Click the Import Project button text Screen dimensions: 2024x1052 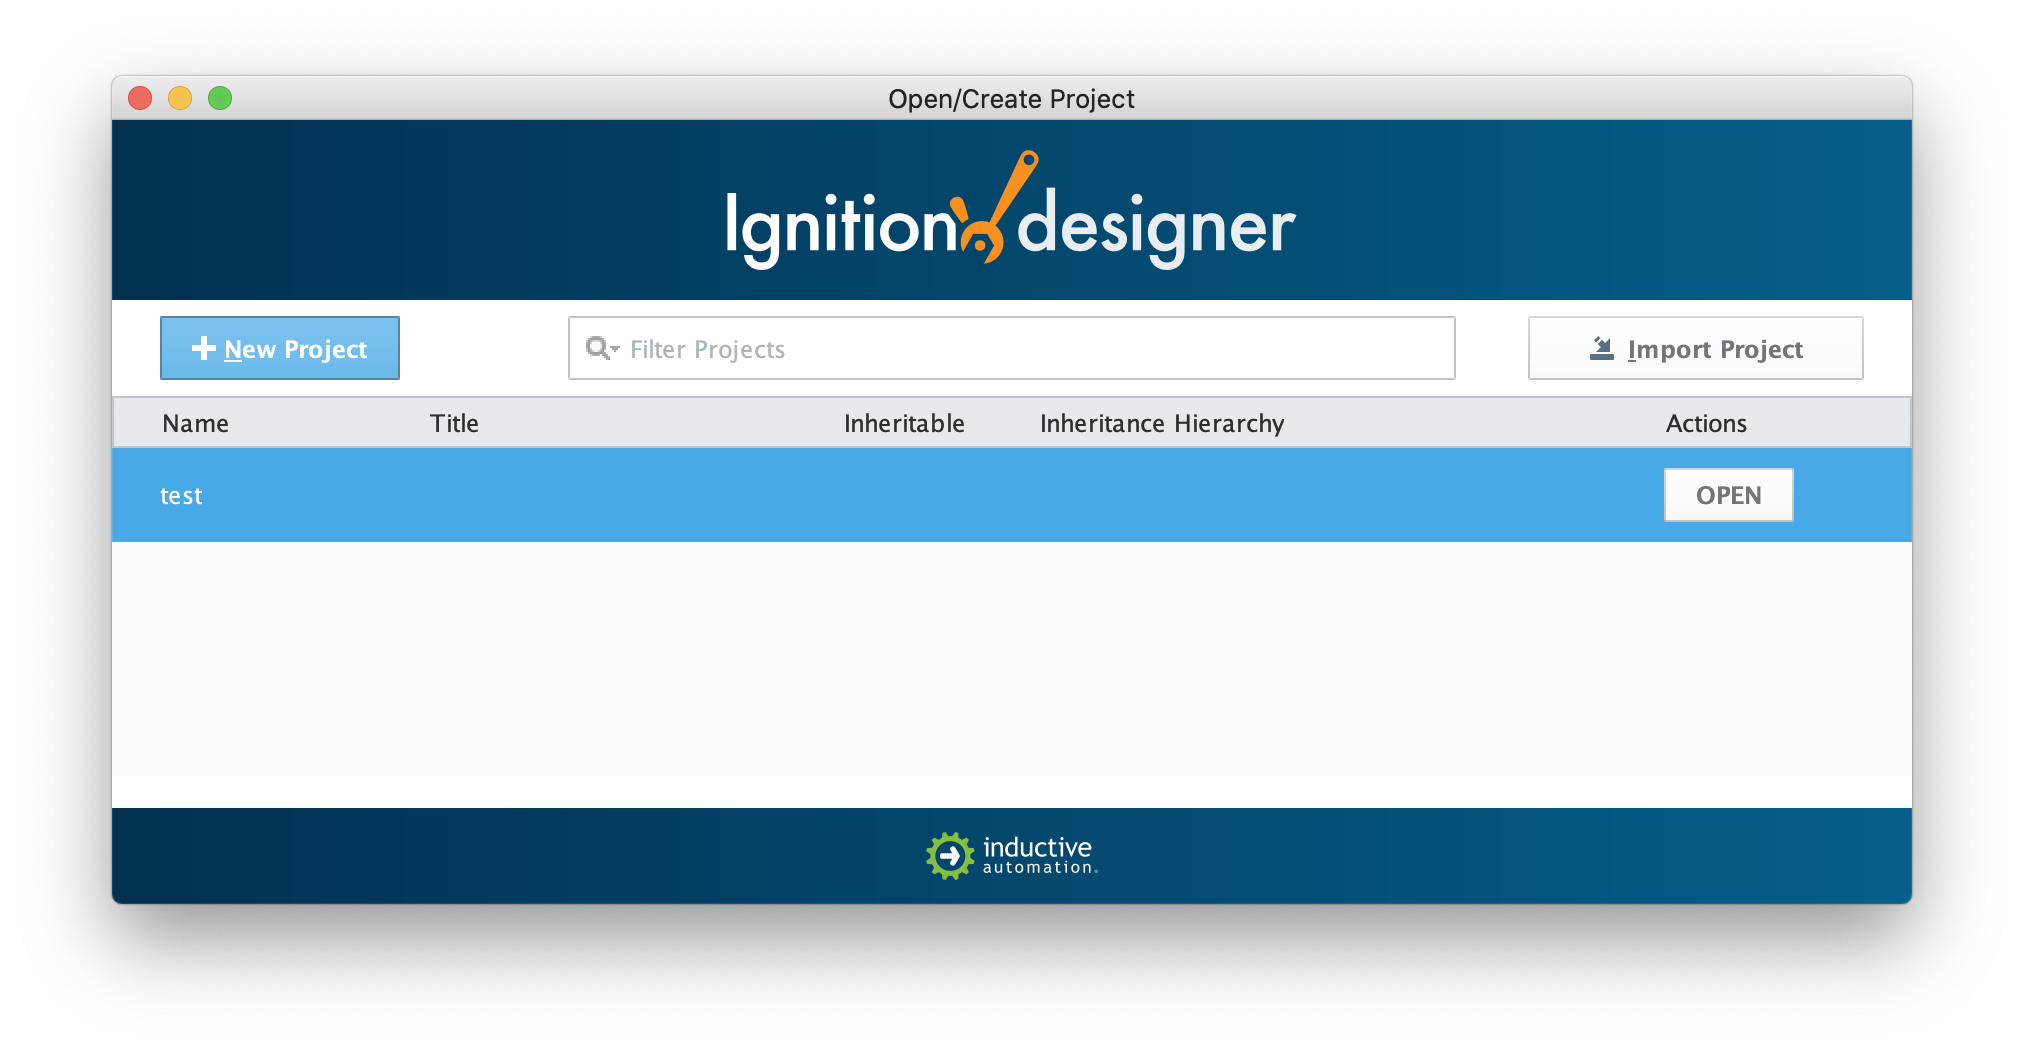(1714, 349)
